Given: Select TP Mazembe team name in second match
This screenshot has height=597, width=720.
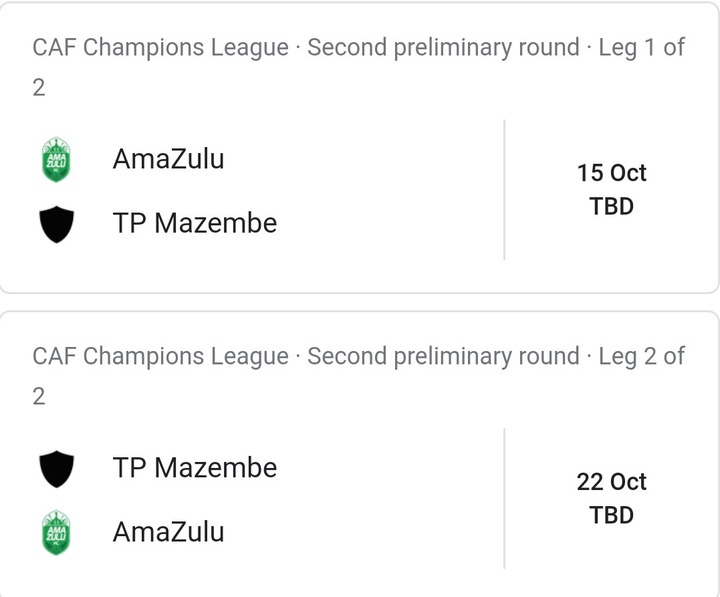Looking at the screenshot, I should pos(195,468).
